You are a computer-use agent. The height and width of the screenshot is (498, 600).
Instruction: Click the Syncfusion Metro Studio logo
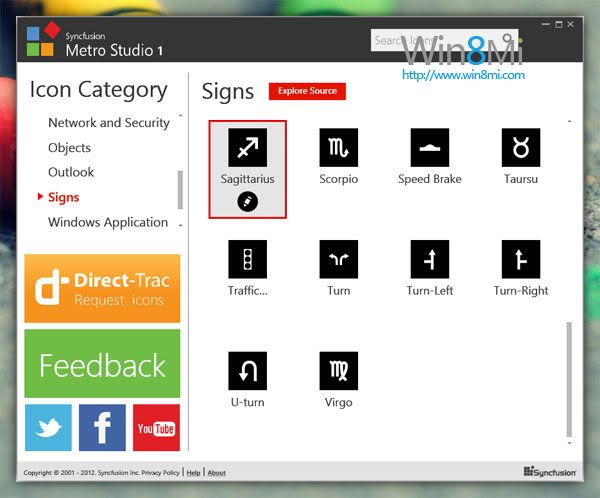[44, 39]
